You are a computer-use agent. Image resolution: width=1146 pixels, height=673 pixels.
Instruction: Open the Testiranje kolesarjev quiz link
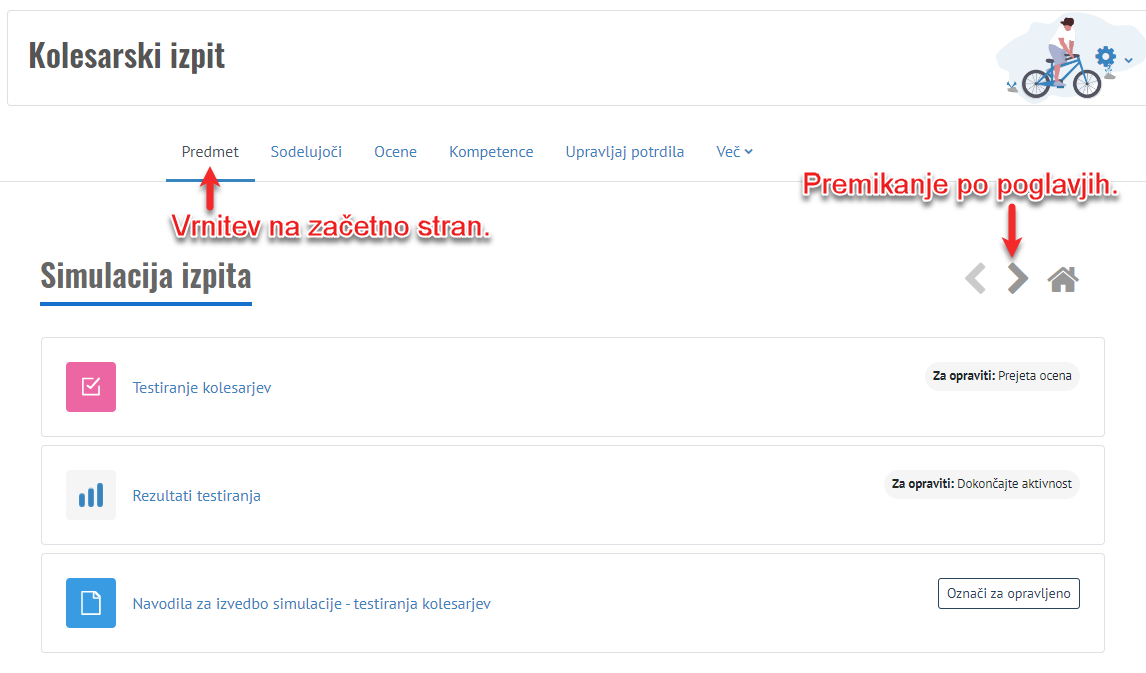202,388
